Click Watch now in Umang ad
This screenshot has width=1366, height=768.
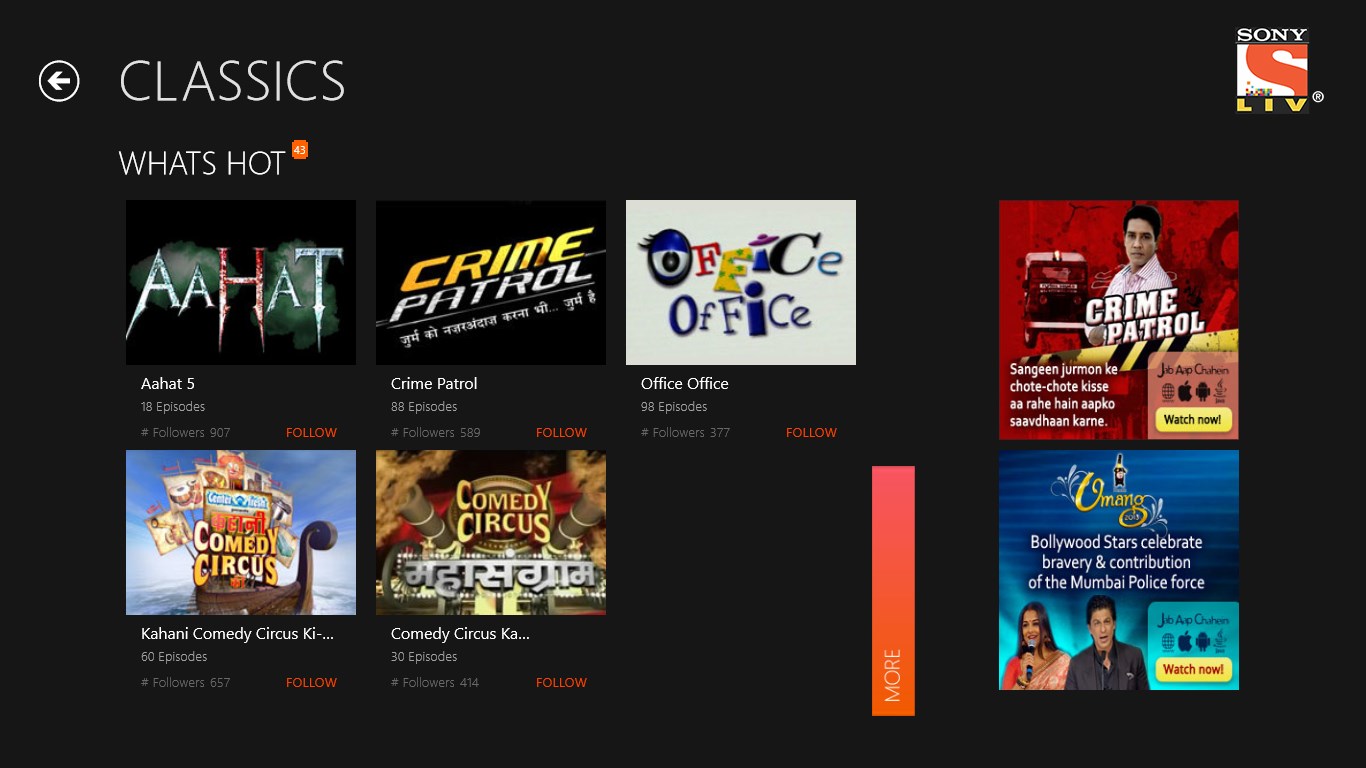pos(1192,670)
